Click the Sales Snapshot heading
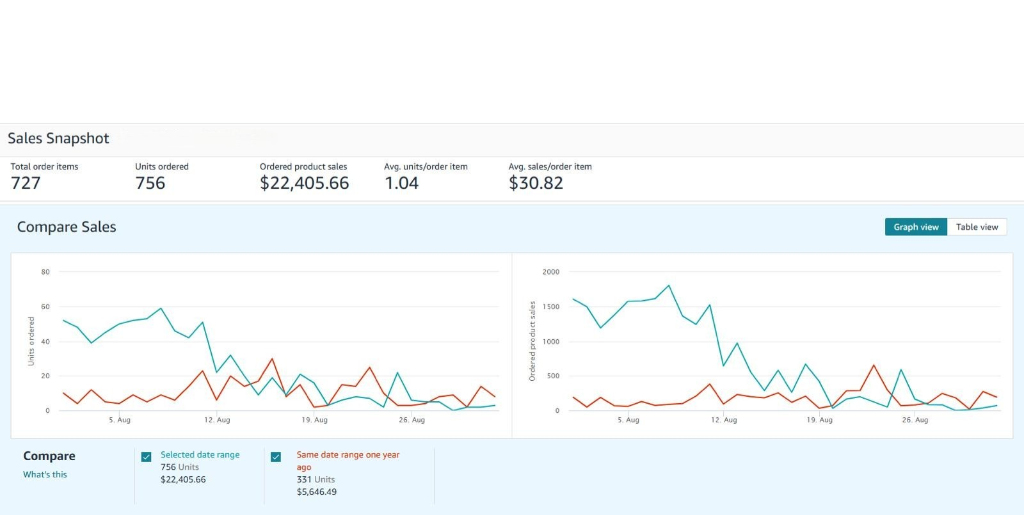The width and height of the screenshot is (1024, 515). point(58,139)
